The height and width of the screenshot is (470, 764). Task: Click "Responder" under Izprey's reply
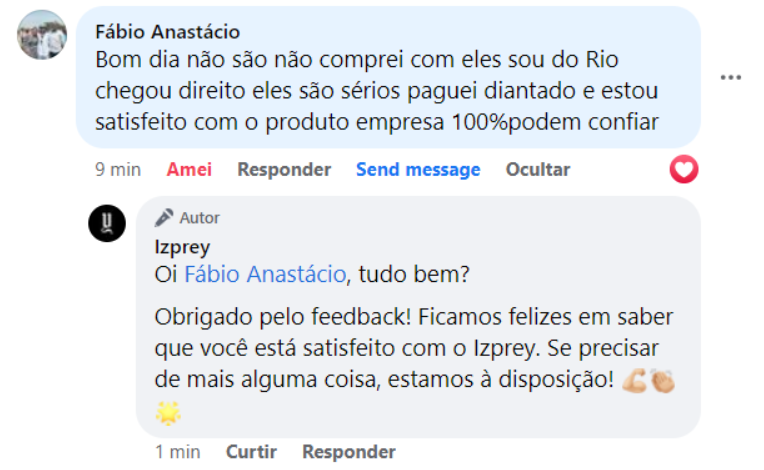(349, 452)
